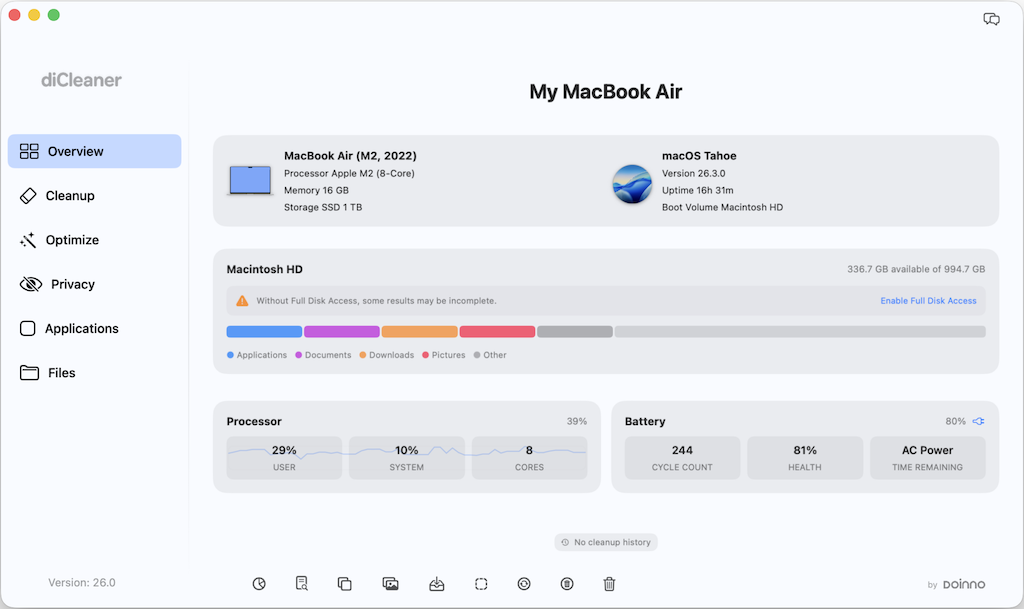1024x609 pixels.
Task: Open the Files section in sidebar
Action: click(x=61, y=373)
